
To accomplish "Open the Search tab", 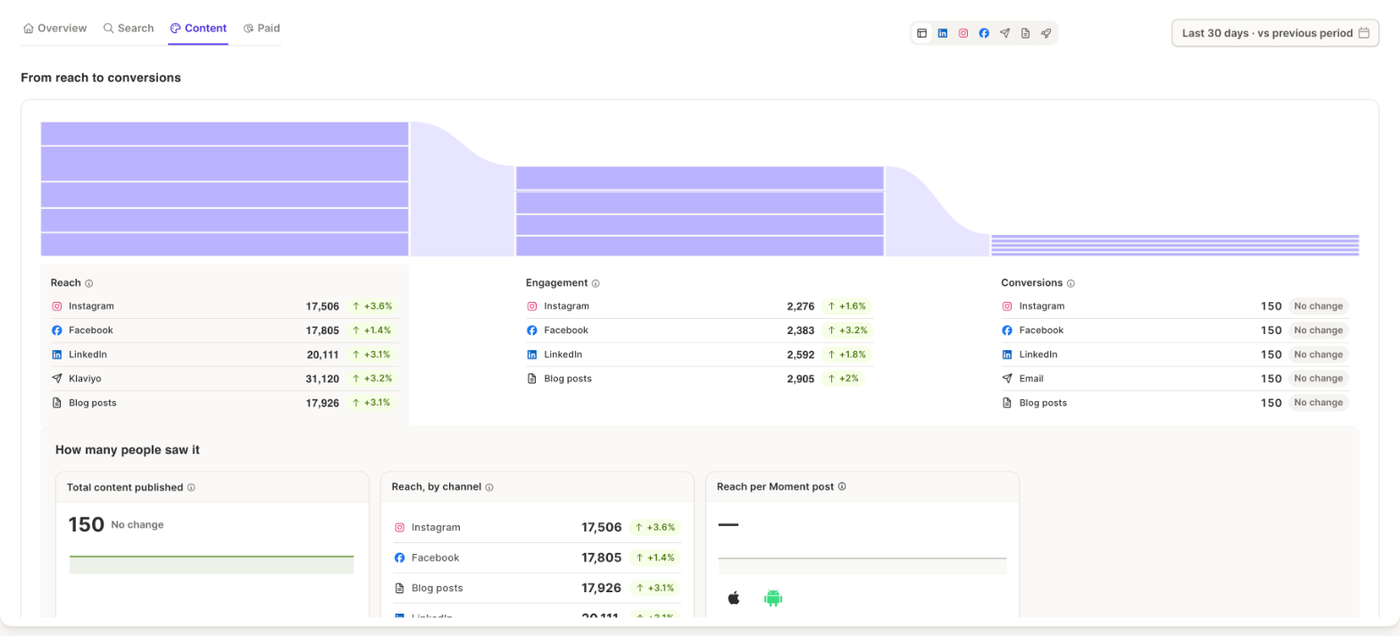I will (128, 28).
